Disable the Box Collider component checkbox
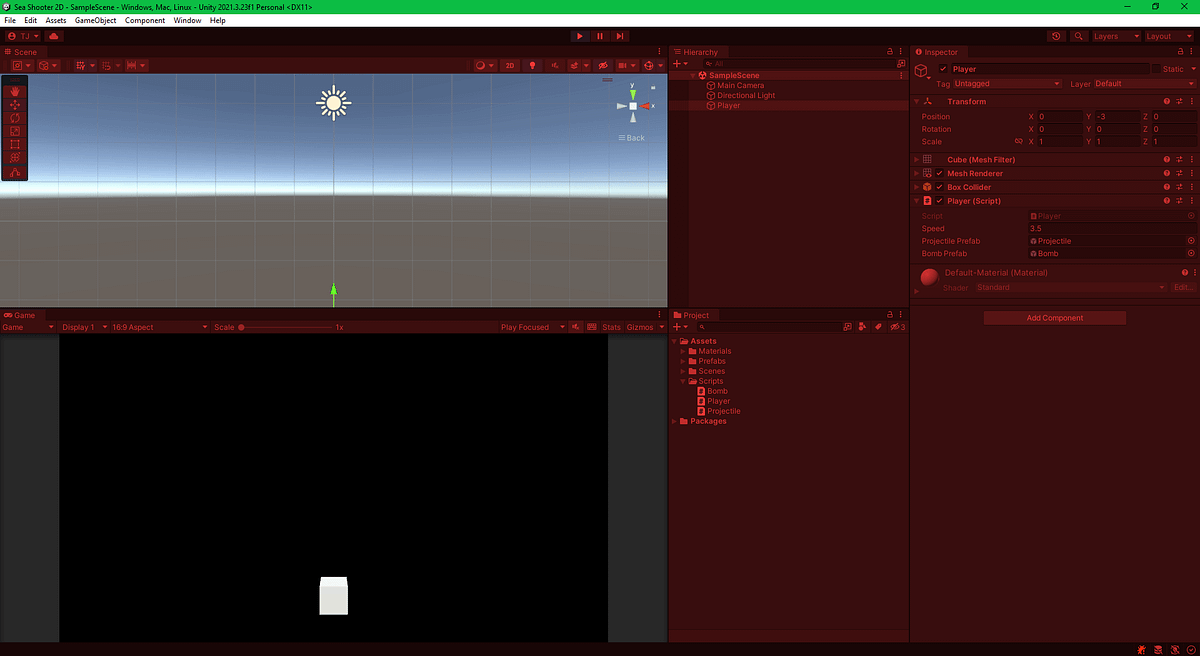 939,187
